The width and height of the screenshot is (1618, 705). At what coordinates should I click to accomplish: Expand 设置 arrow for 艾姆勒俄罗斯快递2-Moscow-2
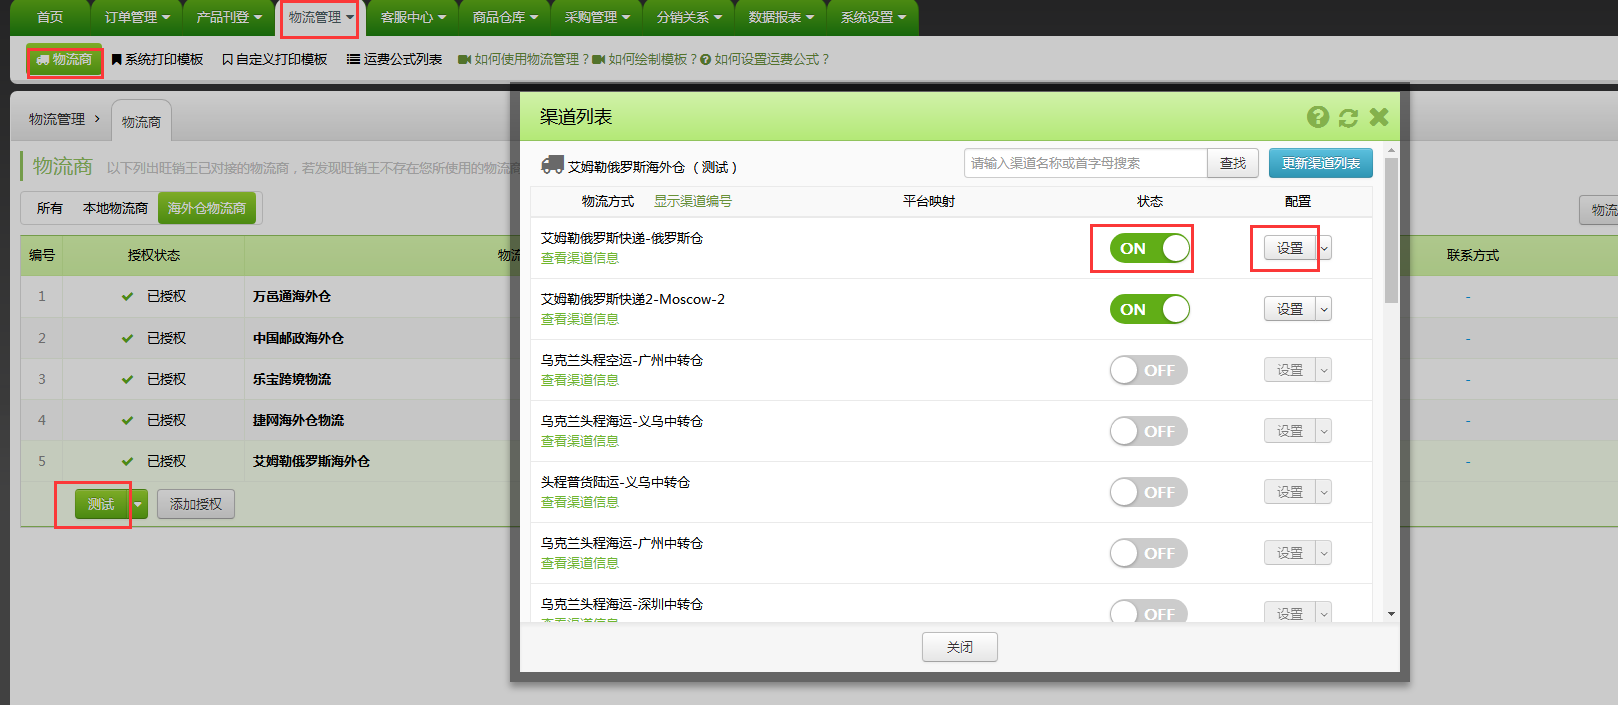(x=1324, y=309)
